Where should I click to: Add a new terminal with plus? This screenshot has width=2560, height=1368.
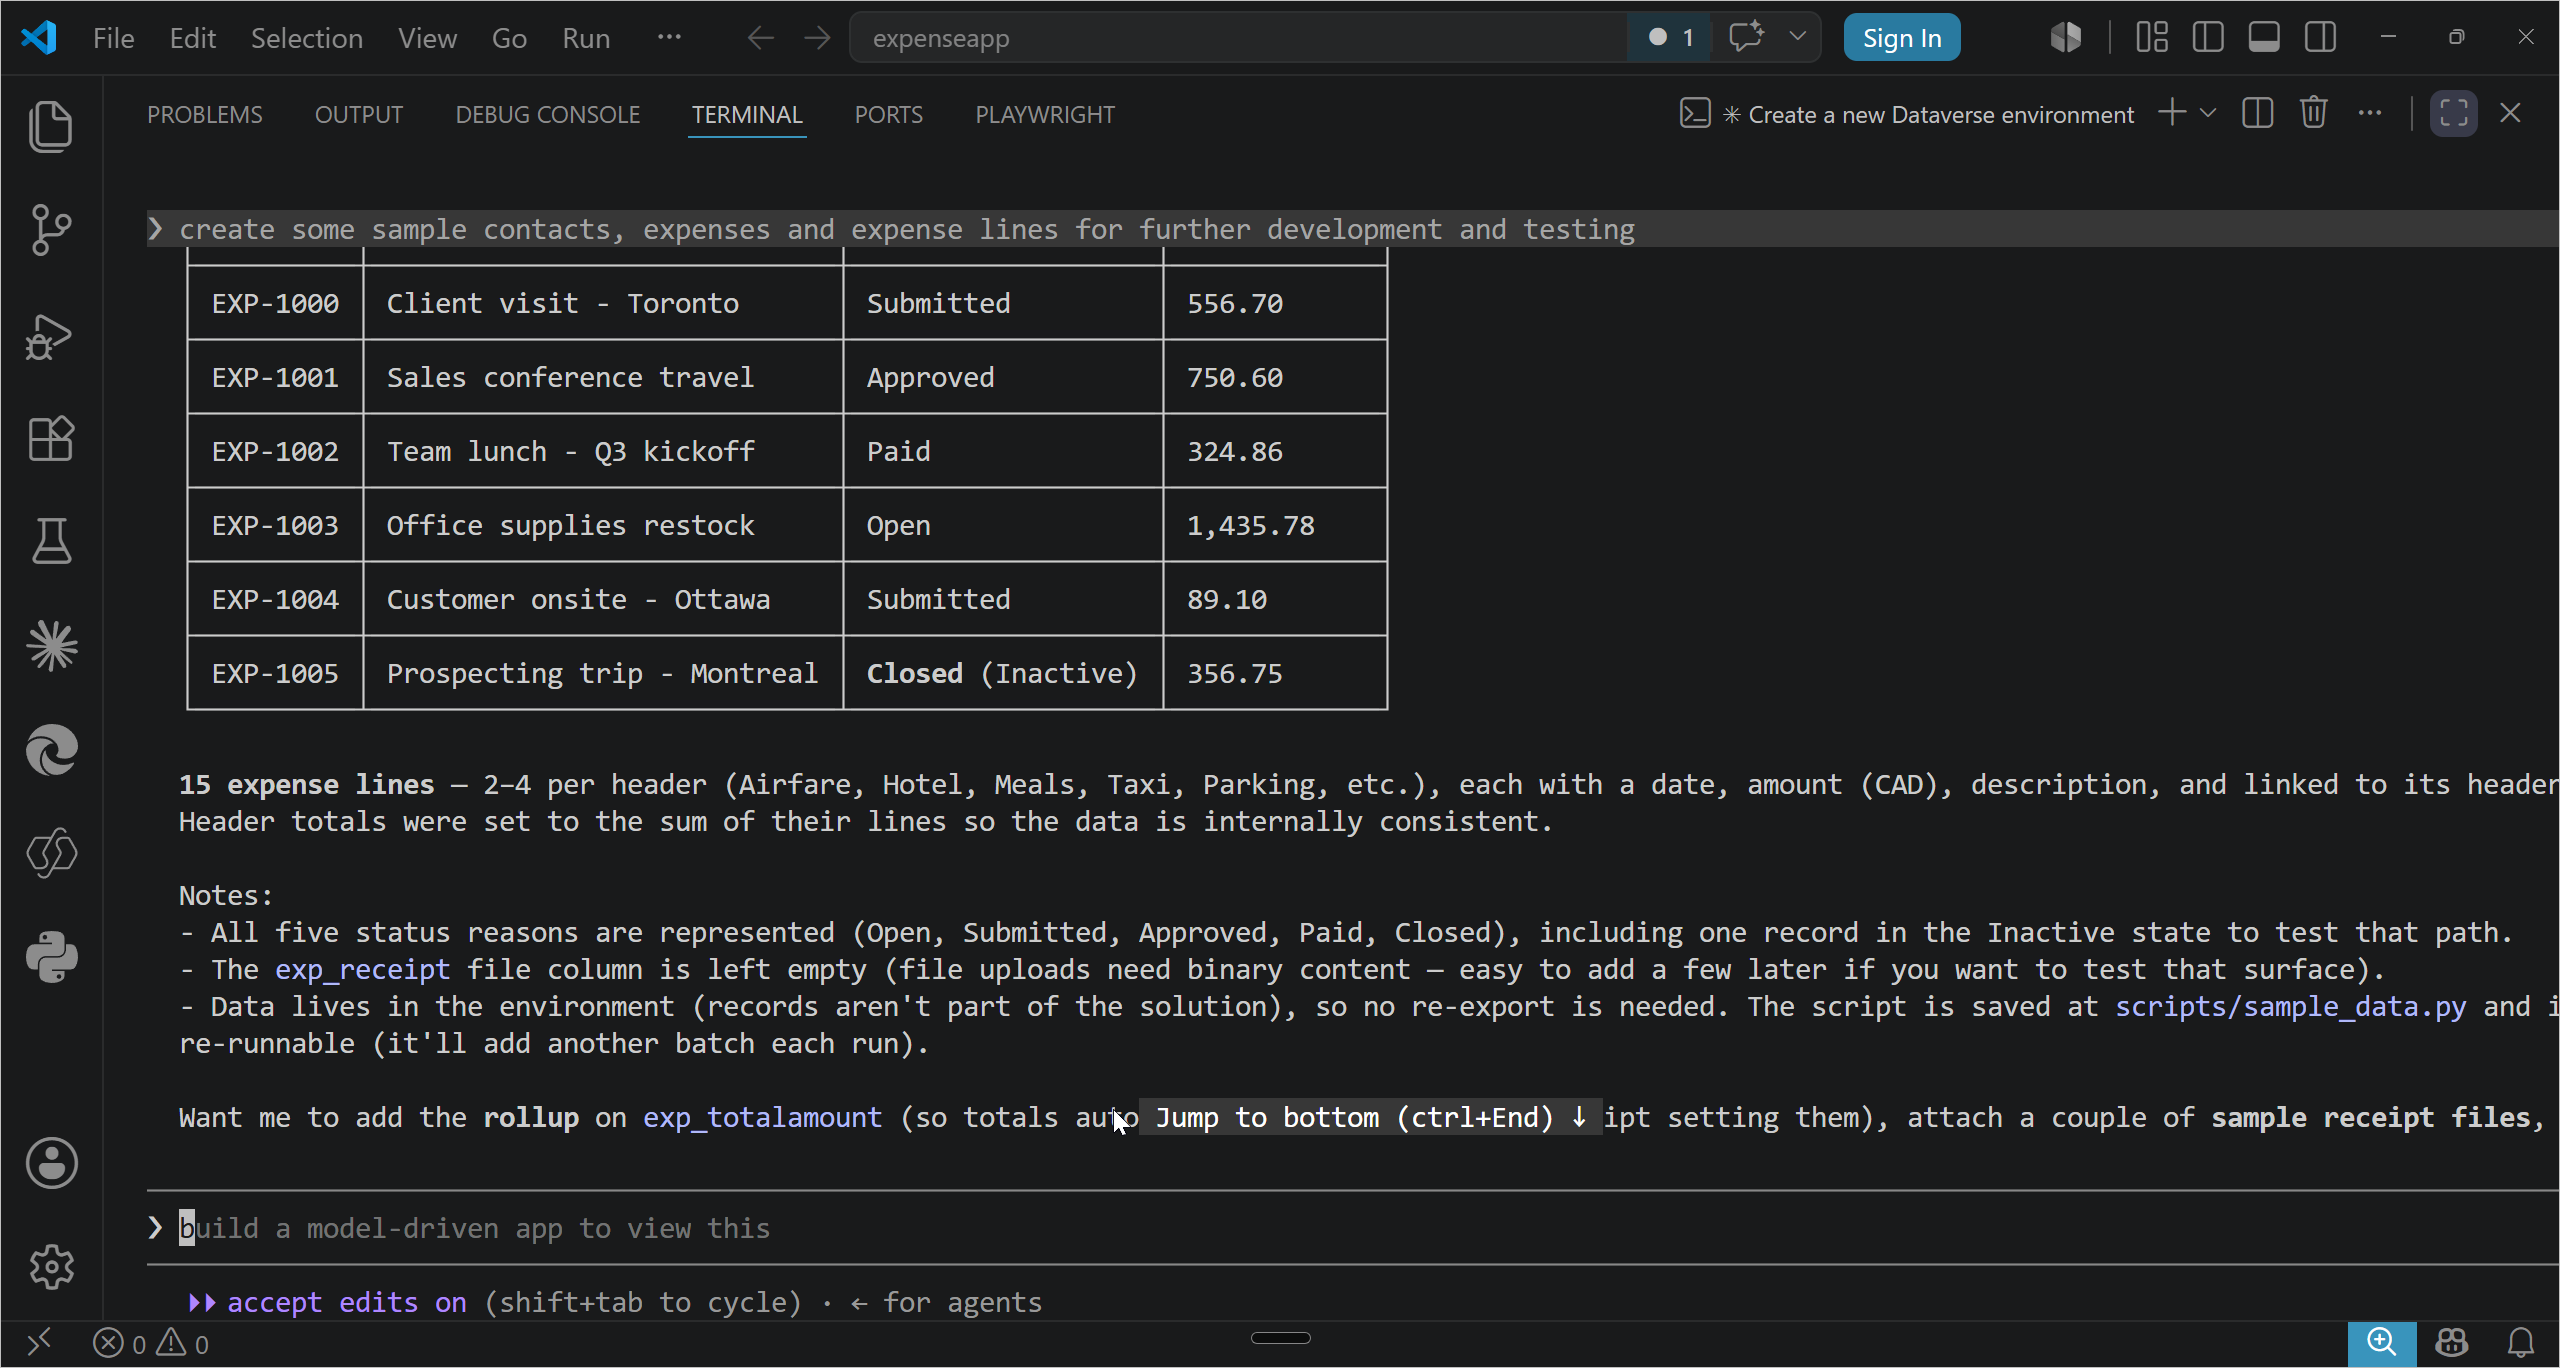(x=2172, y=113)
